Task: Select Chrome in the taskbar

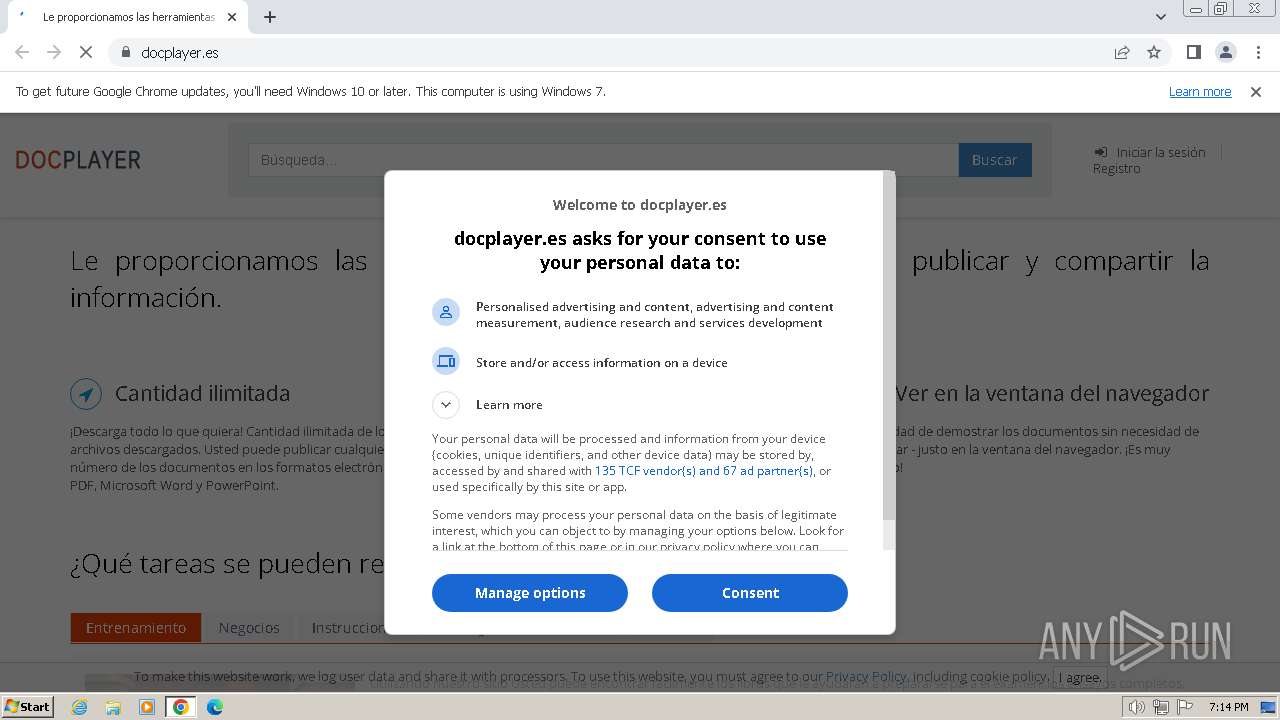Action: click(180, 707)
